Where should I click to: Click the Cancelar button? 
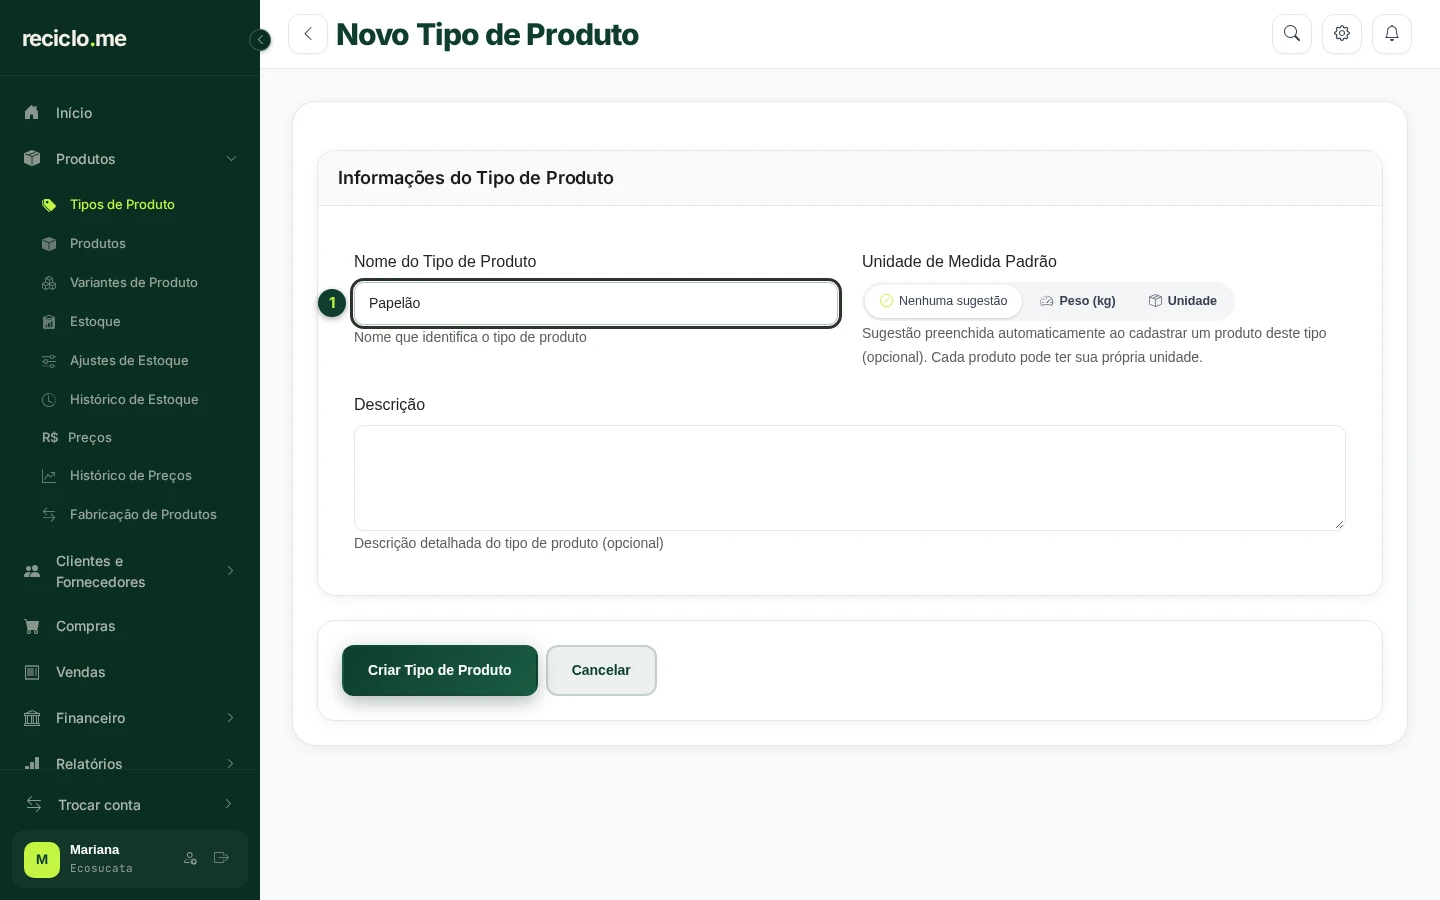(601, 670)
